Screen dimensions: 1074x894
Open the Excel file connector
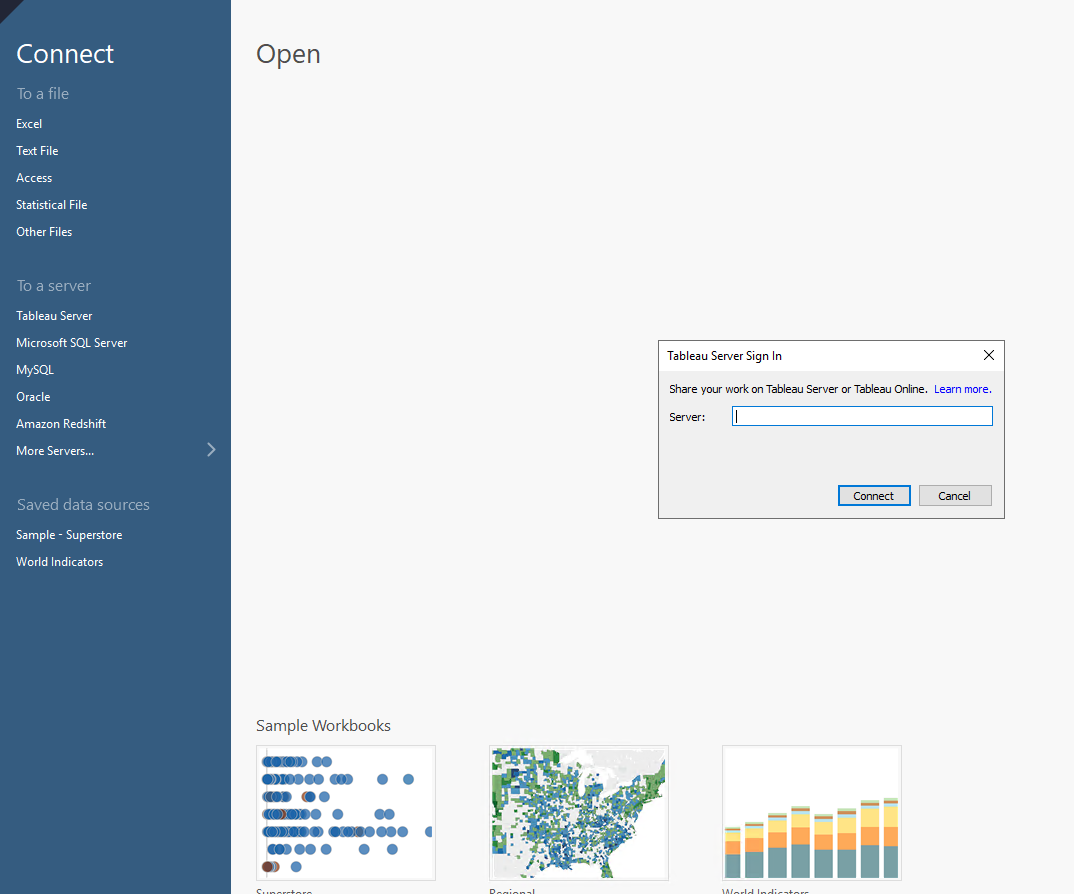[29, 124]
